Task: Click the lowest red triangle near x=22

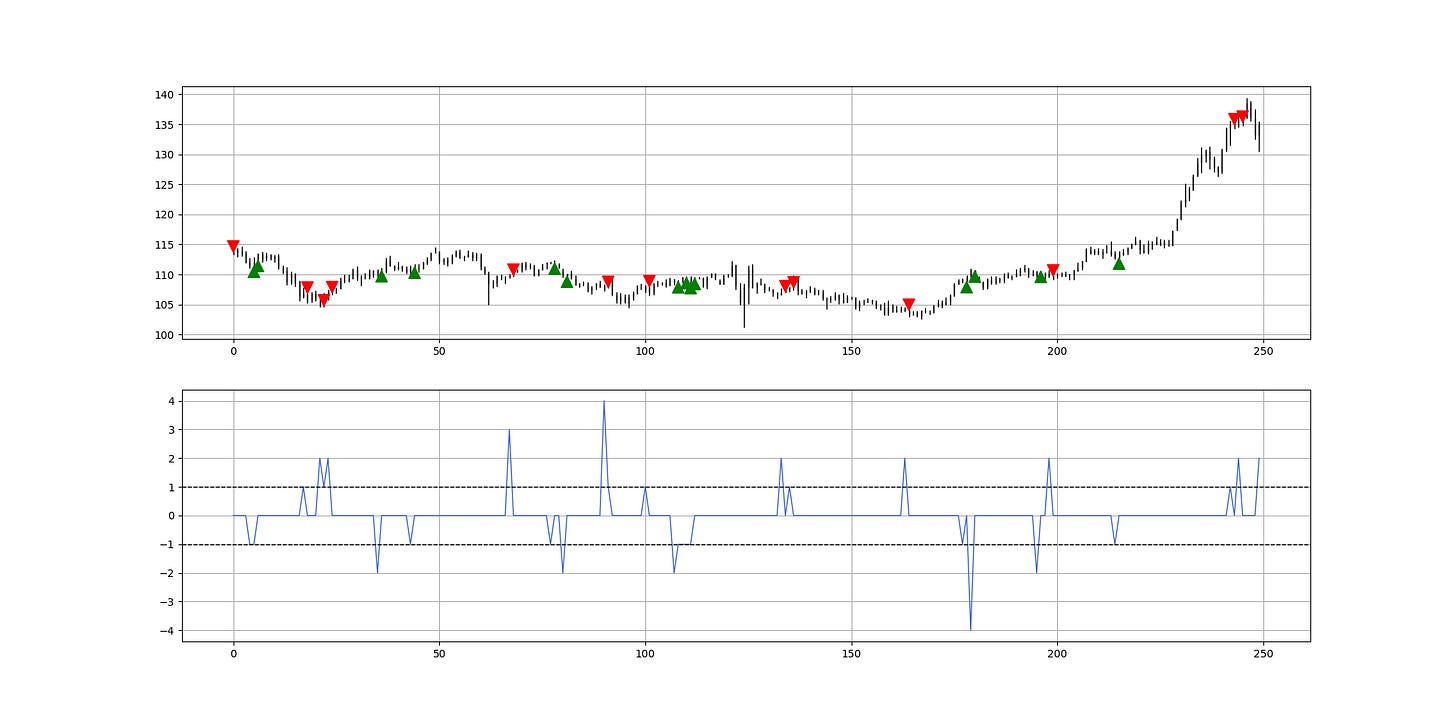Action: [323, 299]
